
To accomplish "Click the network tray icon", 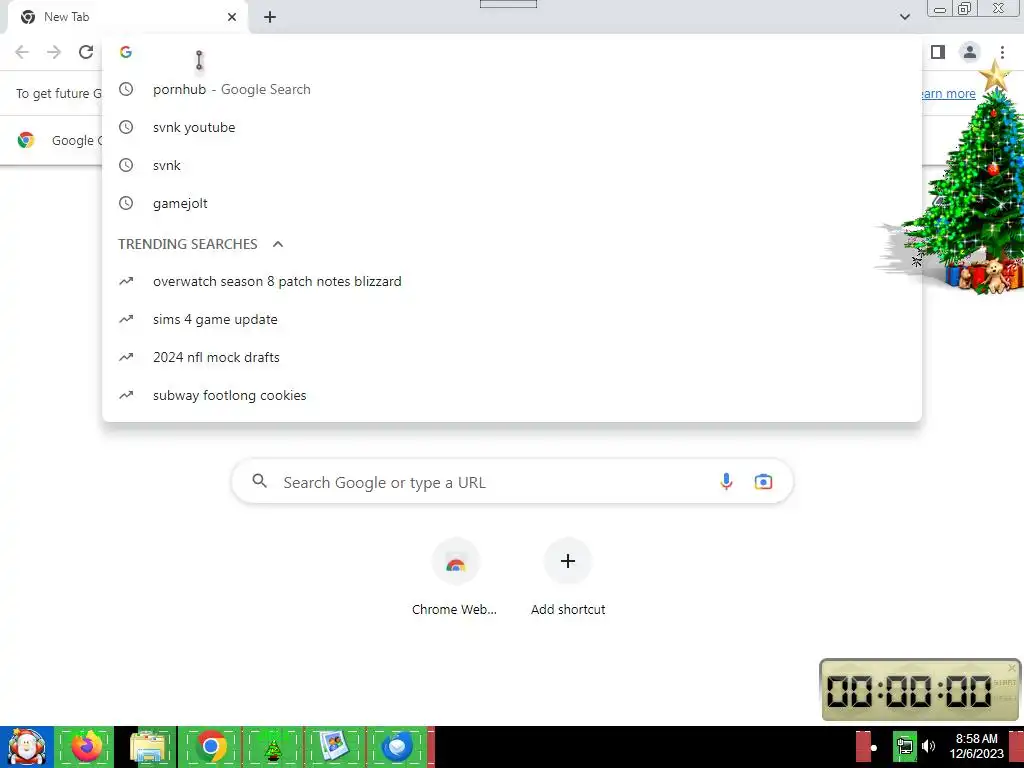I will click(x=904, y=747).
